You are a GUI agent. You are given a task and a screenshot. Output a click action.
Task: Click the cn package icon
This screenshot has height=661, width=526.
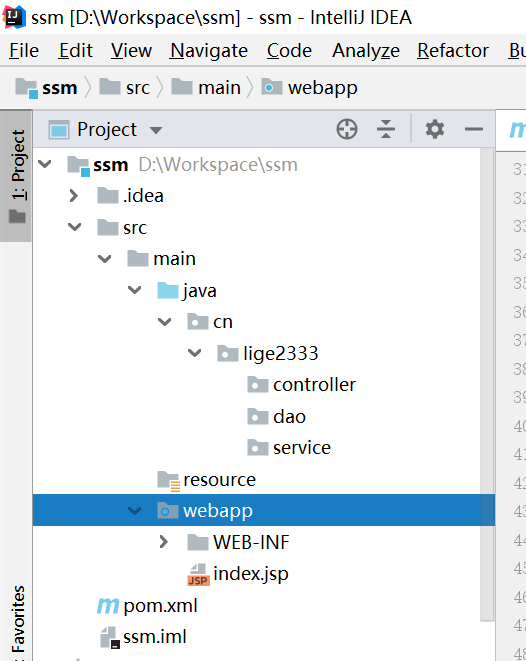point(198,322)
